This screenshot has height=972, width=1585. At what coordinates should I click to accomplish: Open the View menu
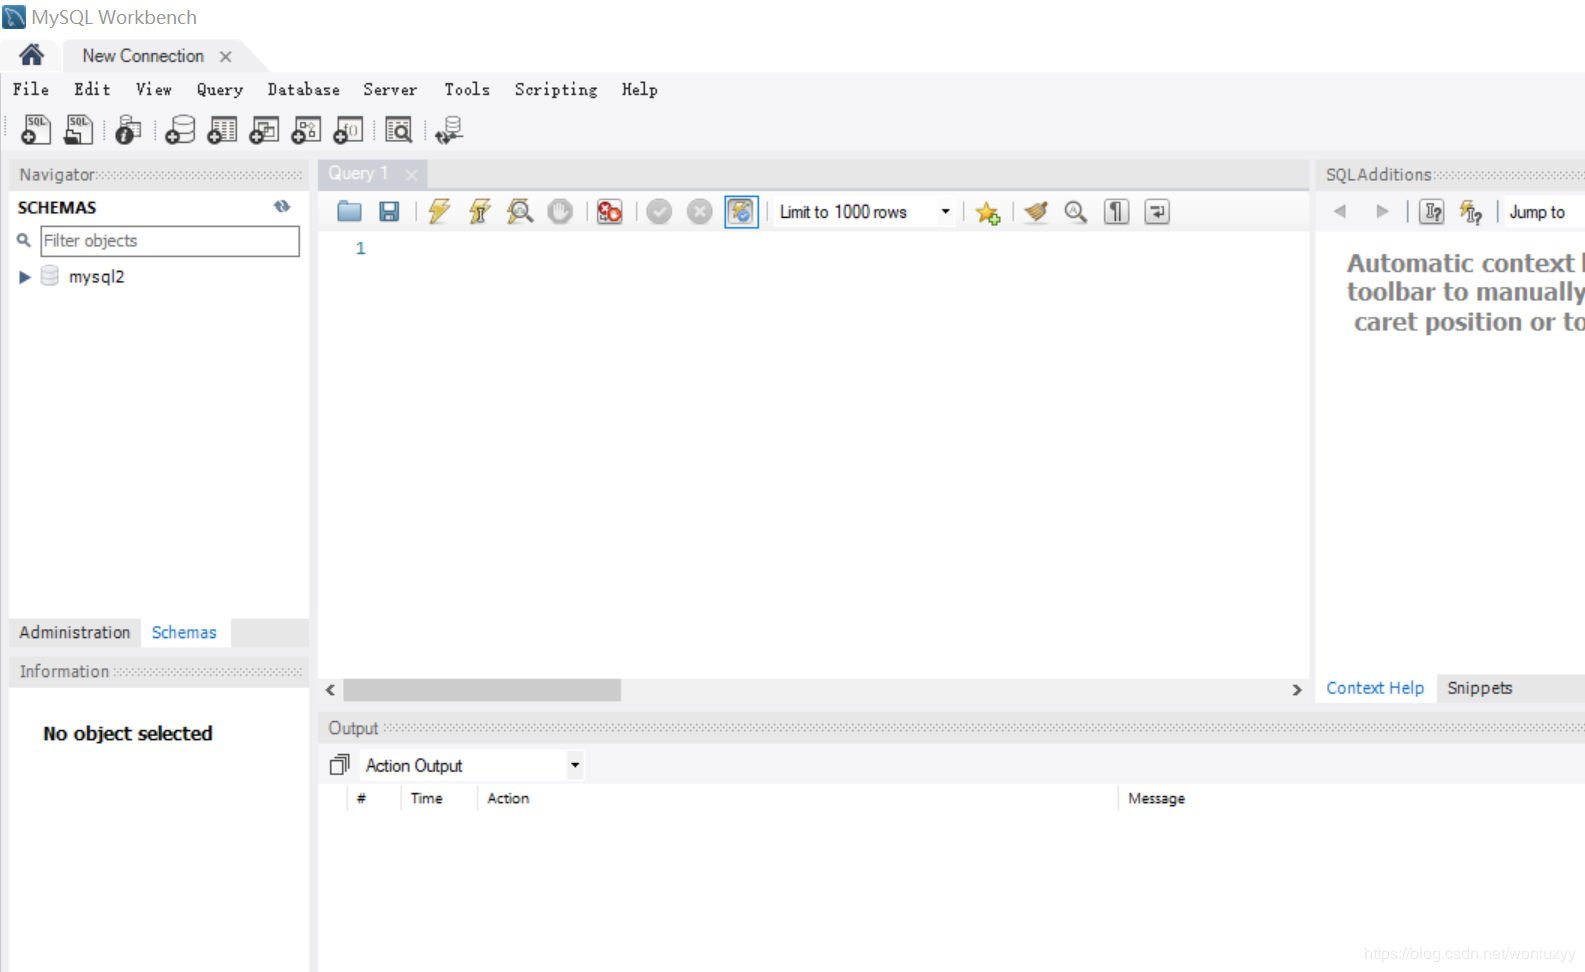pos(154,89)
